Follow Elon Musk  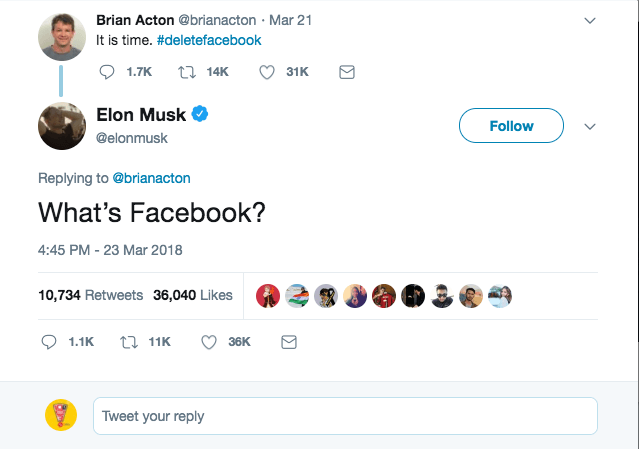511,126
